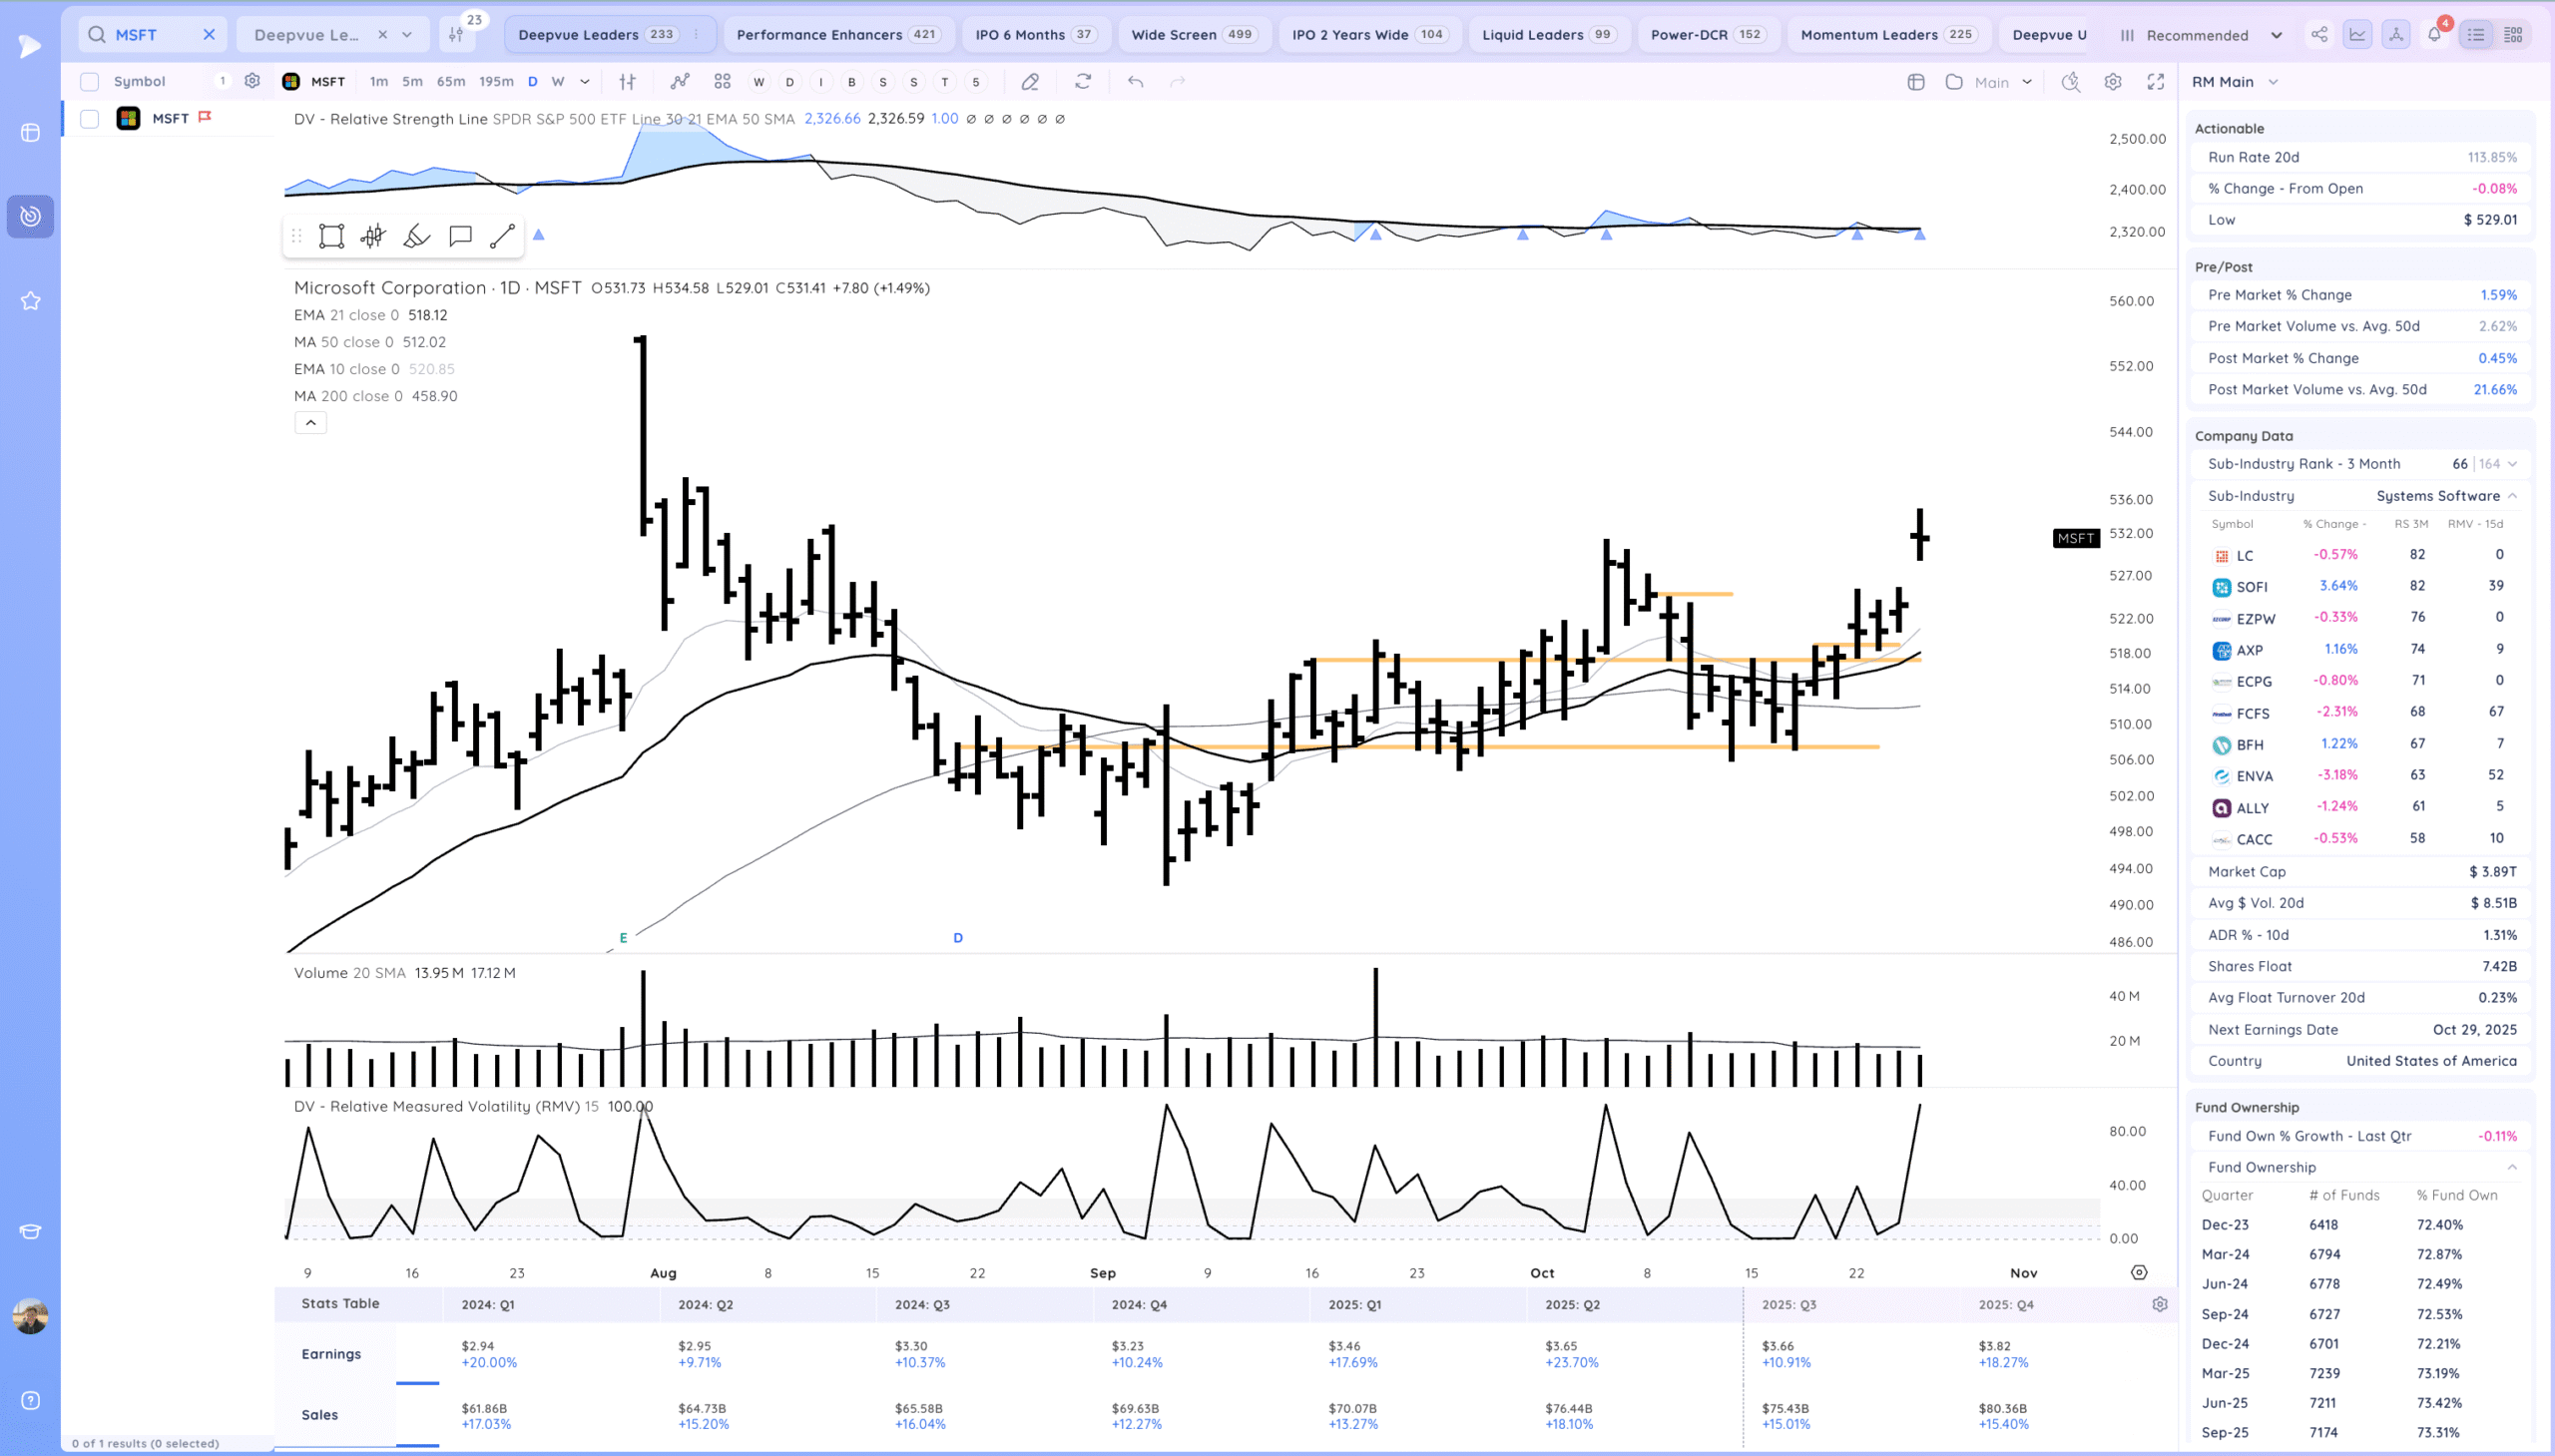This screenshot has height=1456, width=2555.
Task: Select the rectangle drawing tool
Action: [331, 236]
